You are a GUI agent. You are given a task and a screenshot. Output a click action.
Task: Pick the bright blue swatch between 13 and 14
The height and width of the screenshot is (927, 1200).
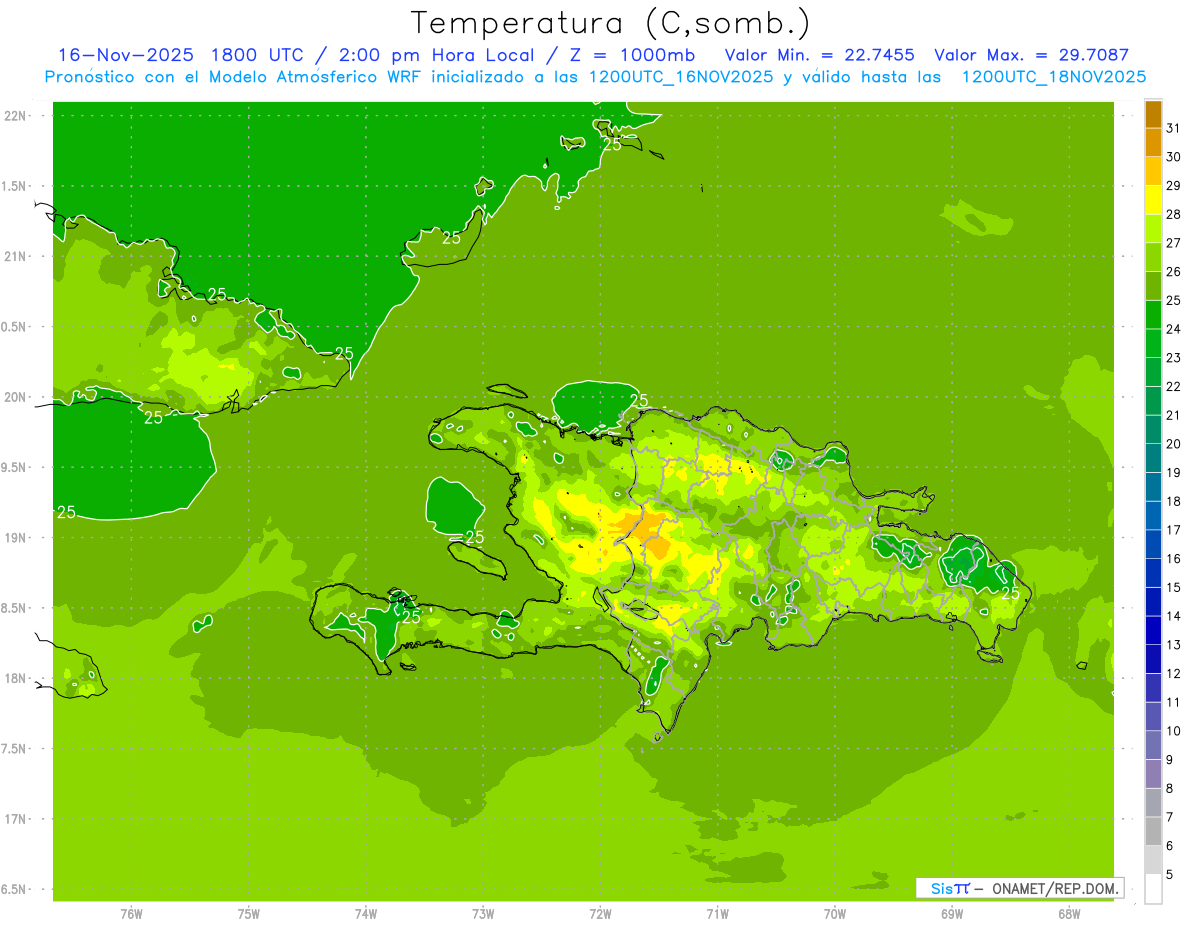point(1153,630)
